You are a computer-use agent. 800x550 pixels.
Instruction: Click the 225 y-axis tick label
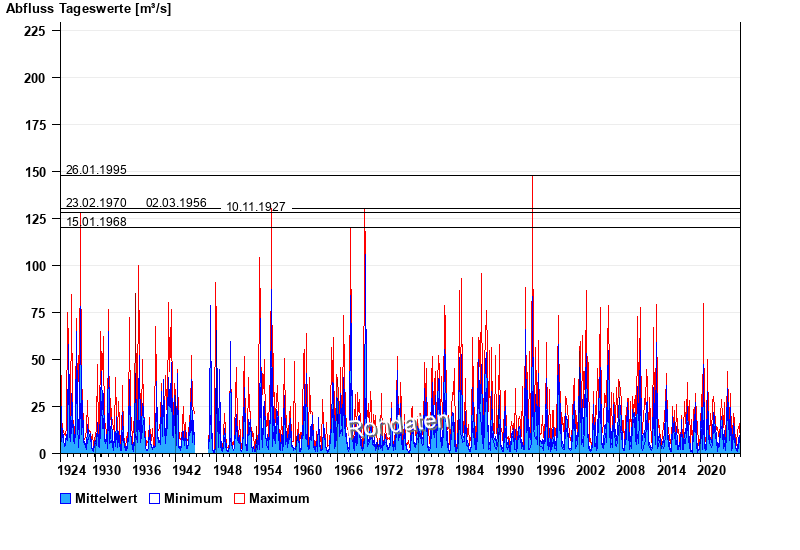(37, 31)
